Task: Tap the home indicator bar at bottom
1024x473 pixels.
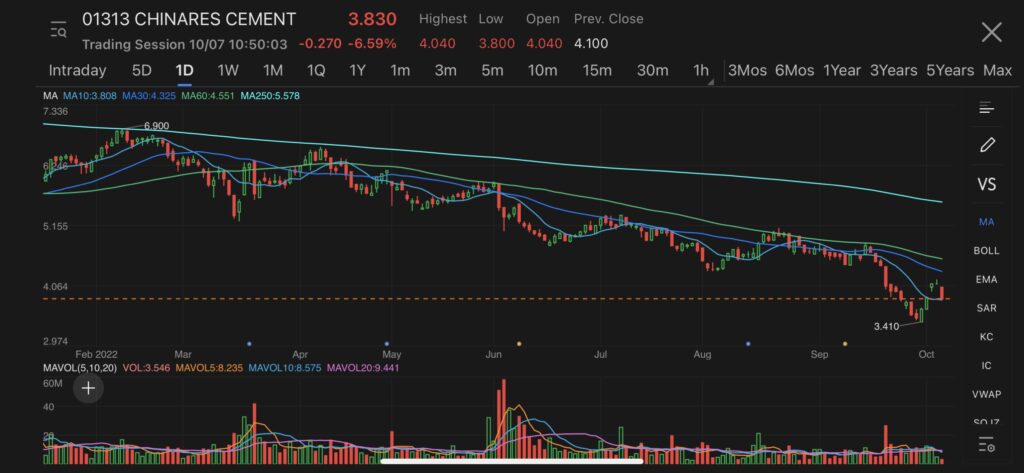Action: coord(512,461)
